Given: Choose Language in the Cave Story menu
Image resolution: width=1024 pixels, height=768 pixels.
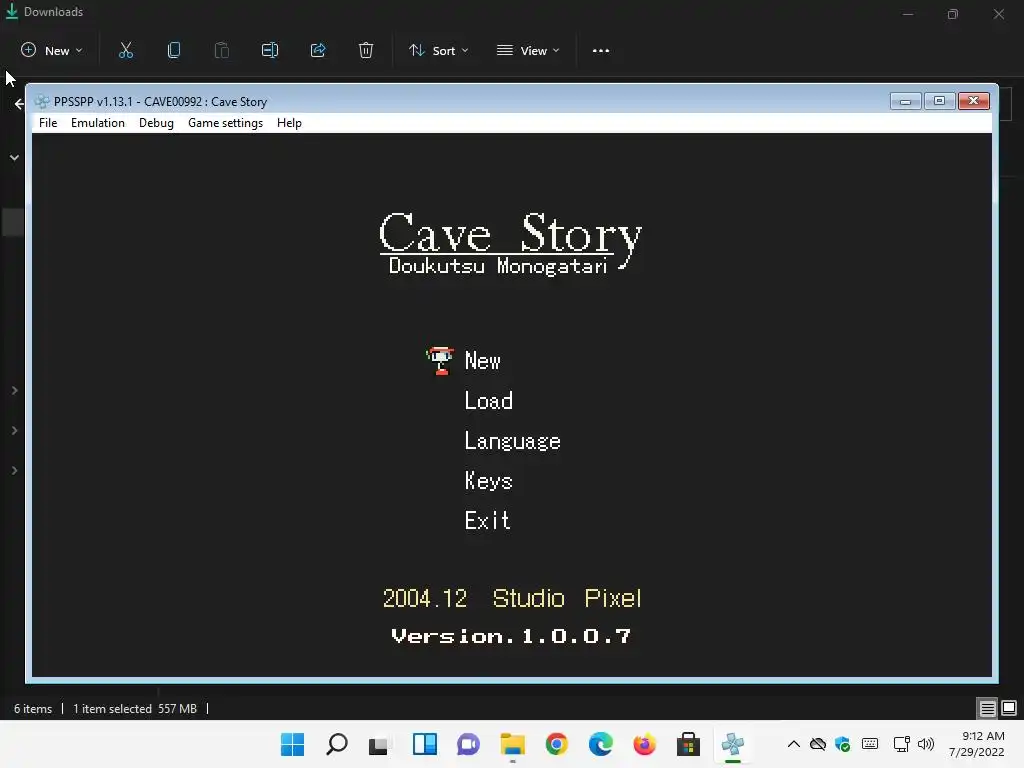Looking at the screenshot, I should tap(512, 441).
